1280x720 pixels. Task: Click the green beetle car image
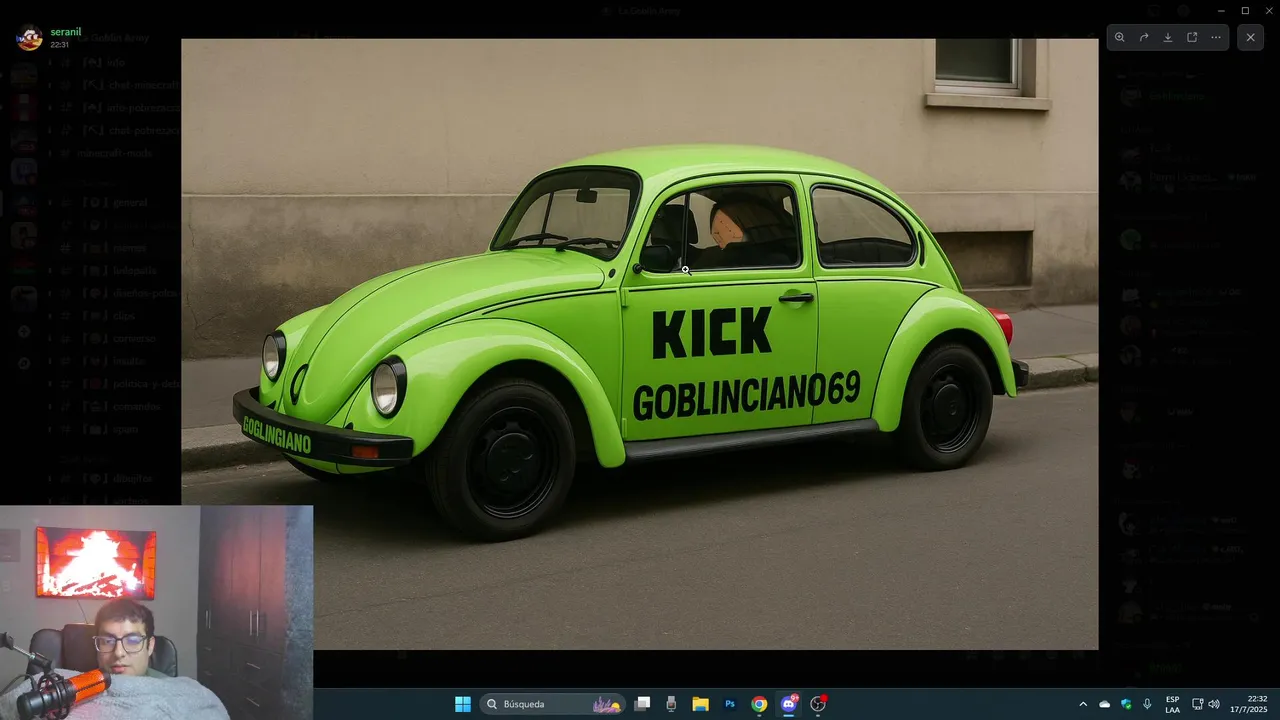639,344
